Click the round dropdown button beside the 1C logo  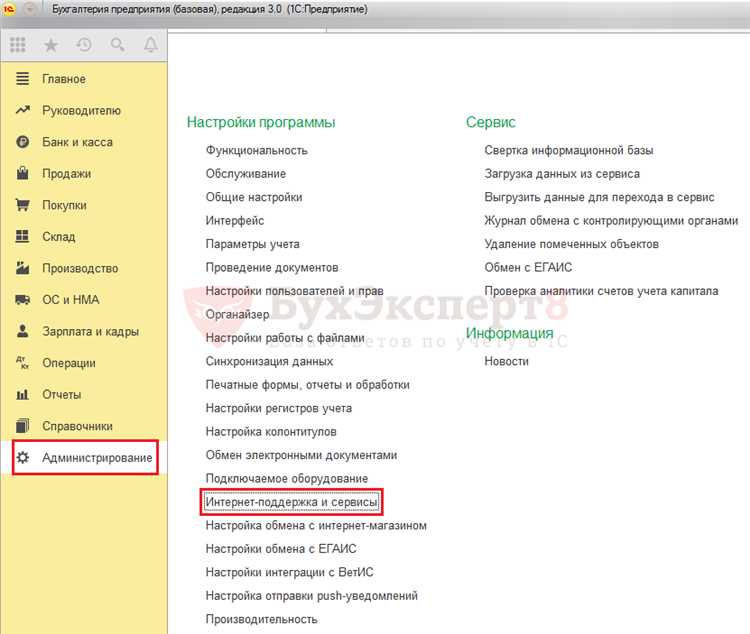[x=29, y=9]
